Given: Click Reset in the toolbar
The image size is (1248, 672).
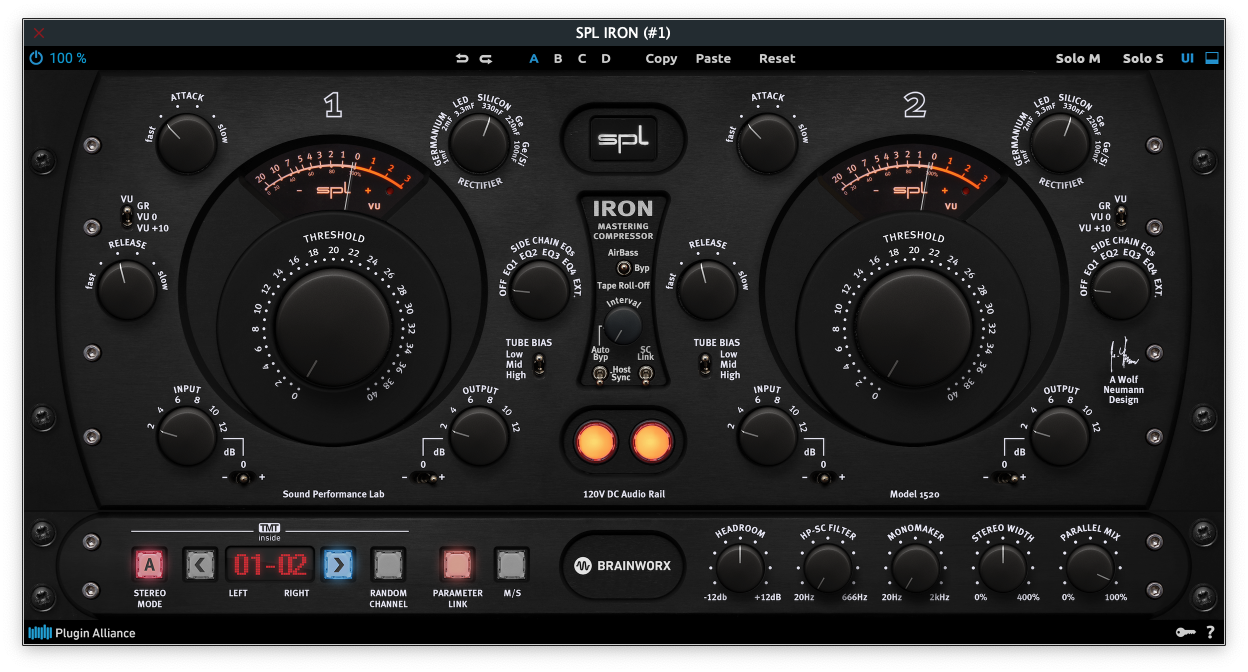Looking at the screenshot, I should tap(777, 59).
